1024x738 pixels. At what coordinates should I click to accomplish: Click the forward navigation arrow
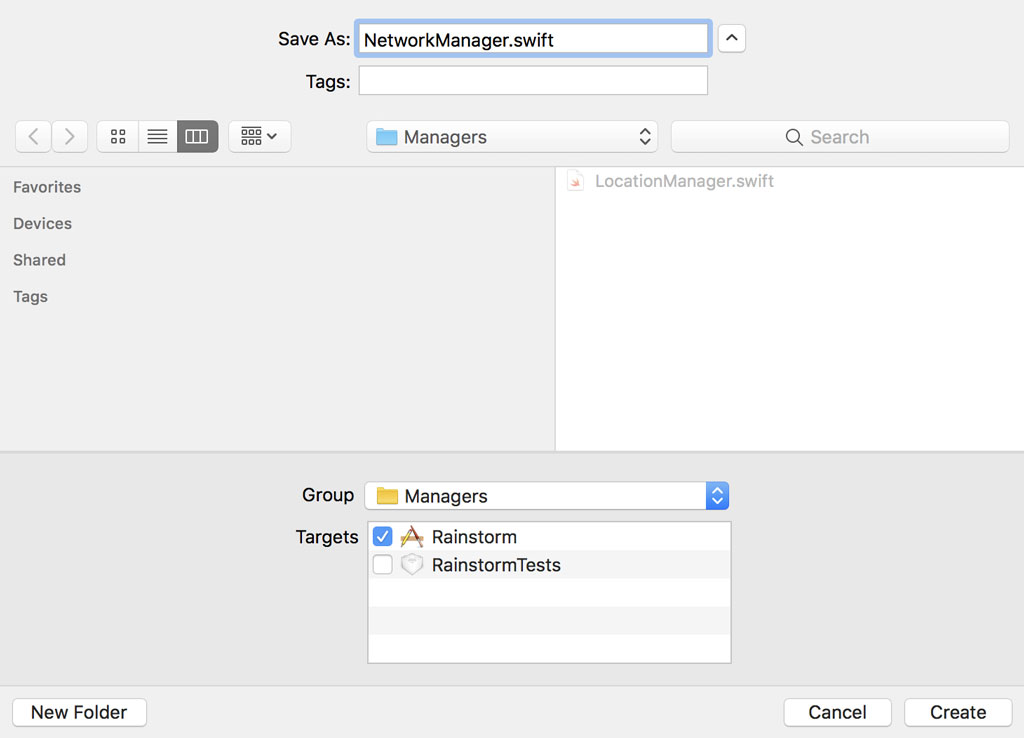(69, 136)
